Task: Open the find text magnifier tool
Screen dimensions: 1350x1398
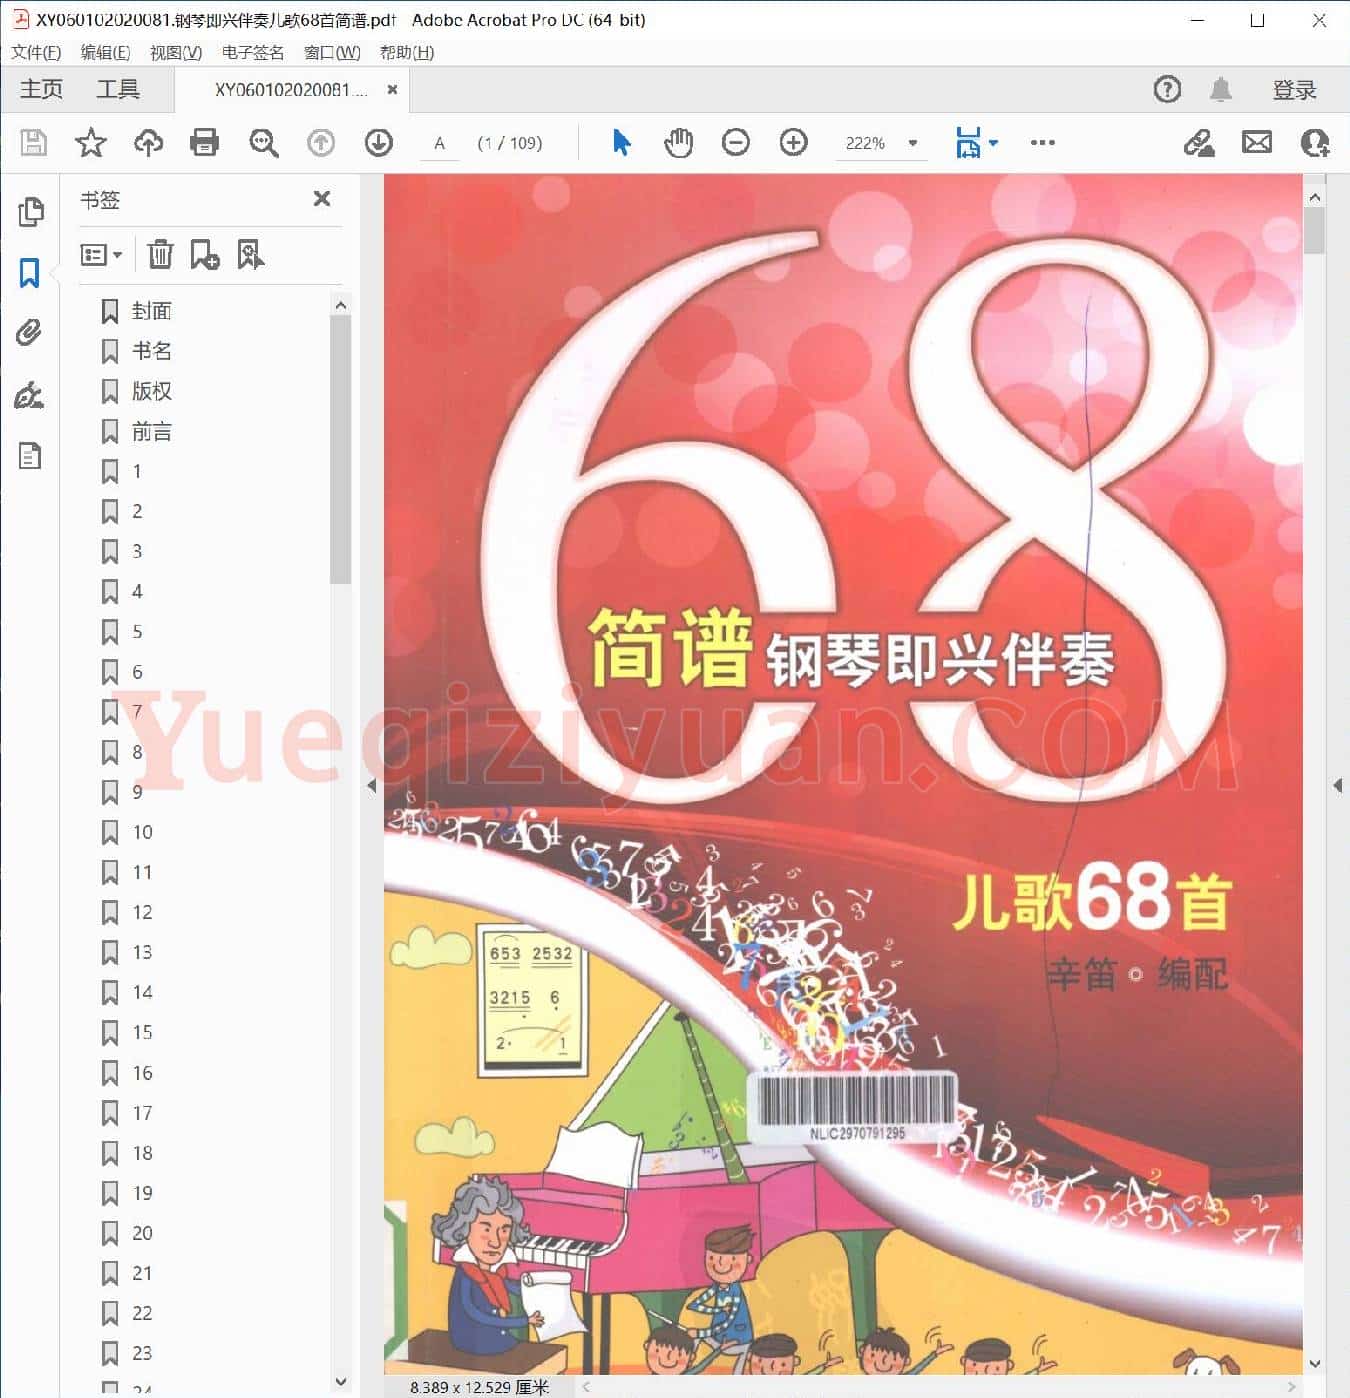Action: click(263, 143)
